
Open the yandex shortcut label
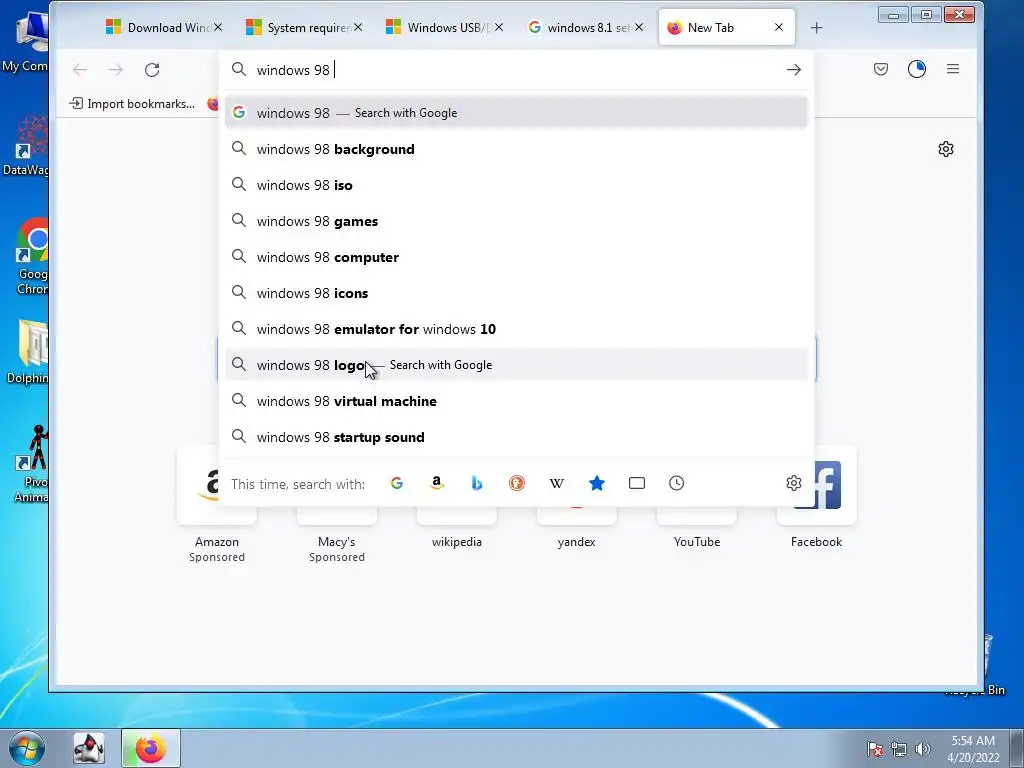tap(577, 542)
